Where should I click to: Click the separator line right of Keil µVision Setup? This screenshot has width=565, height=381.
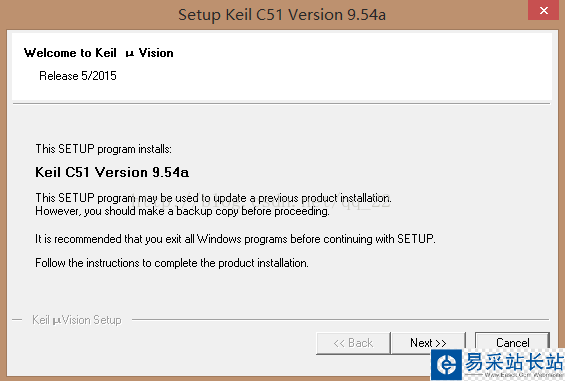341,319
